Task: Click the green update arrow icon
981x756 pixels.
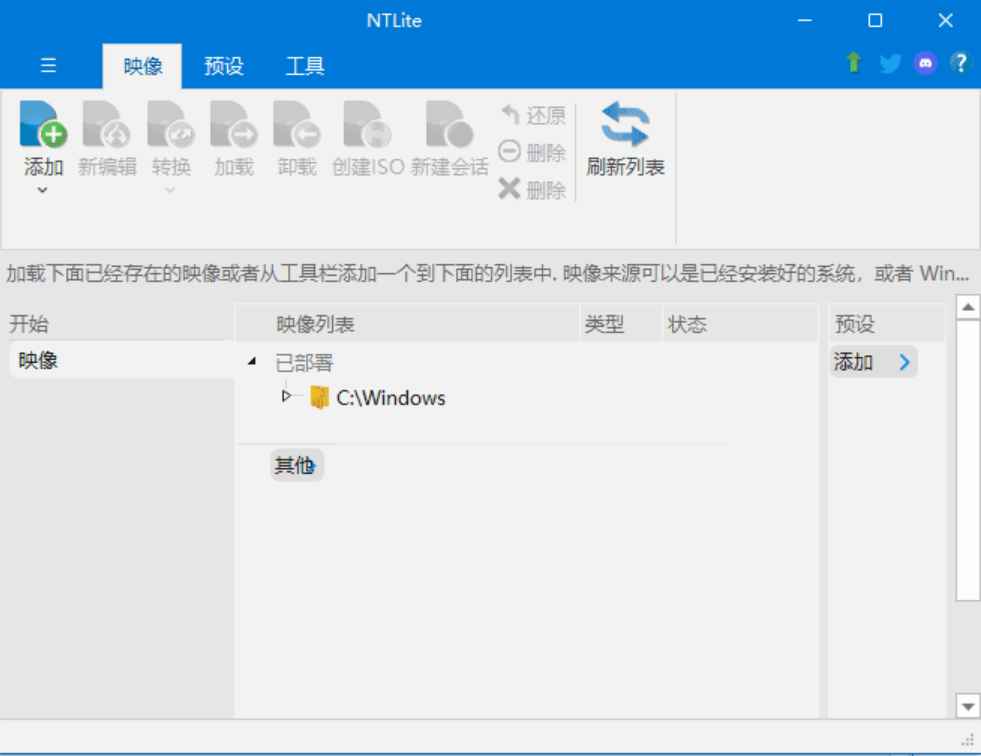Action: (x=853, y=61)
